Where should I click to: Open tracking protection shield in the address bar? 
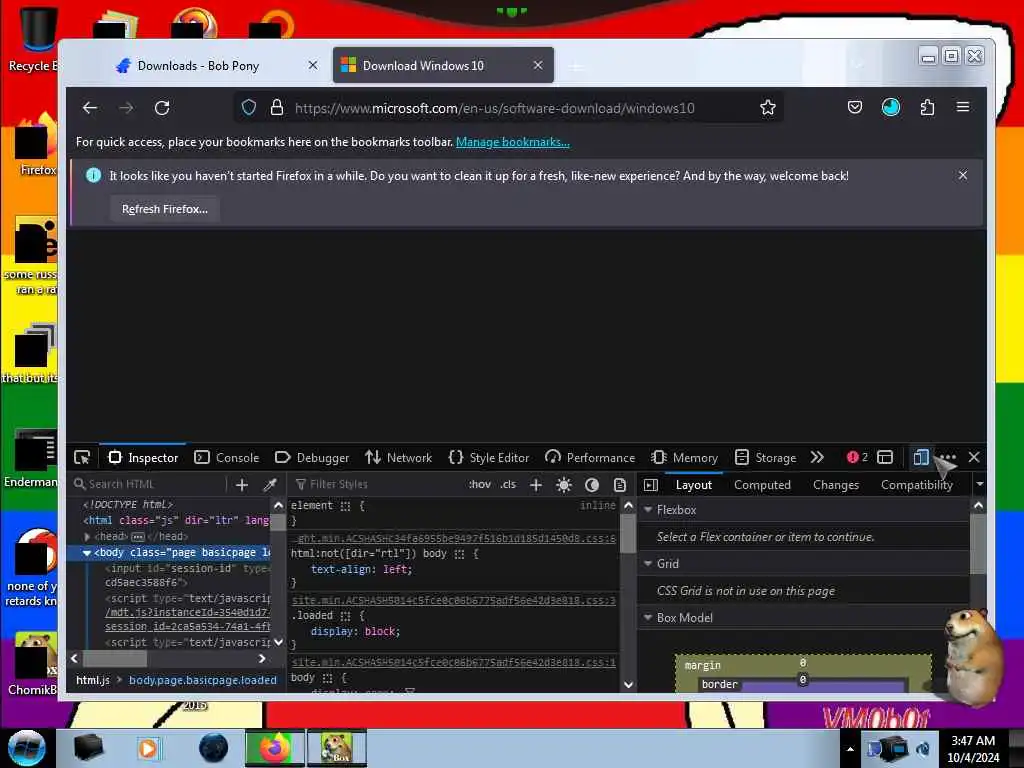249,108
